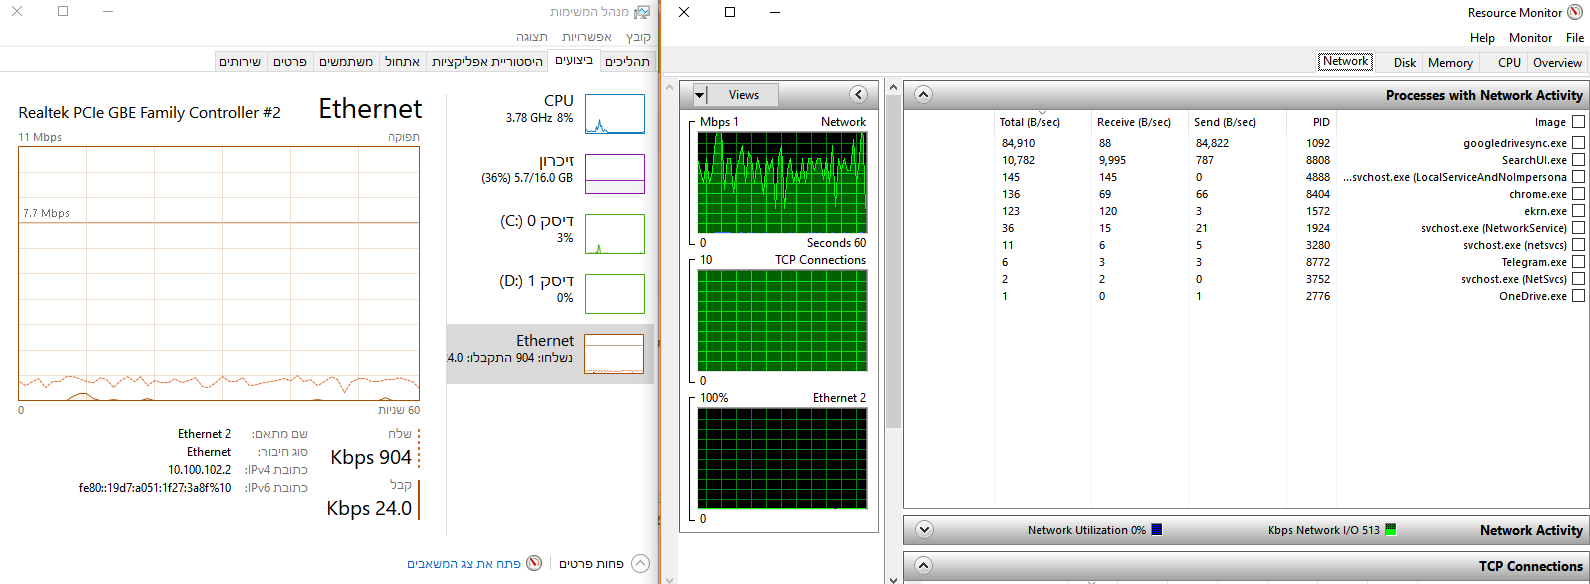Switch to the אתחול tab in Task Manager
The width and height of the screenshot is (1590, 584).
point(402,61)
